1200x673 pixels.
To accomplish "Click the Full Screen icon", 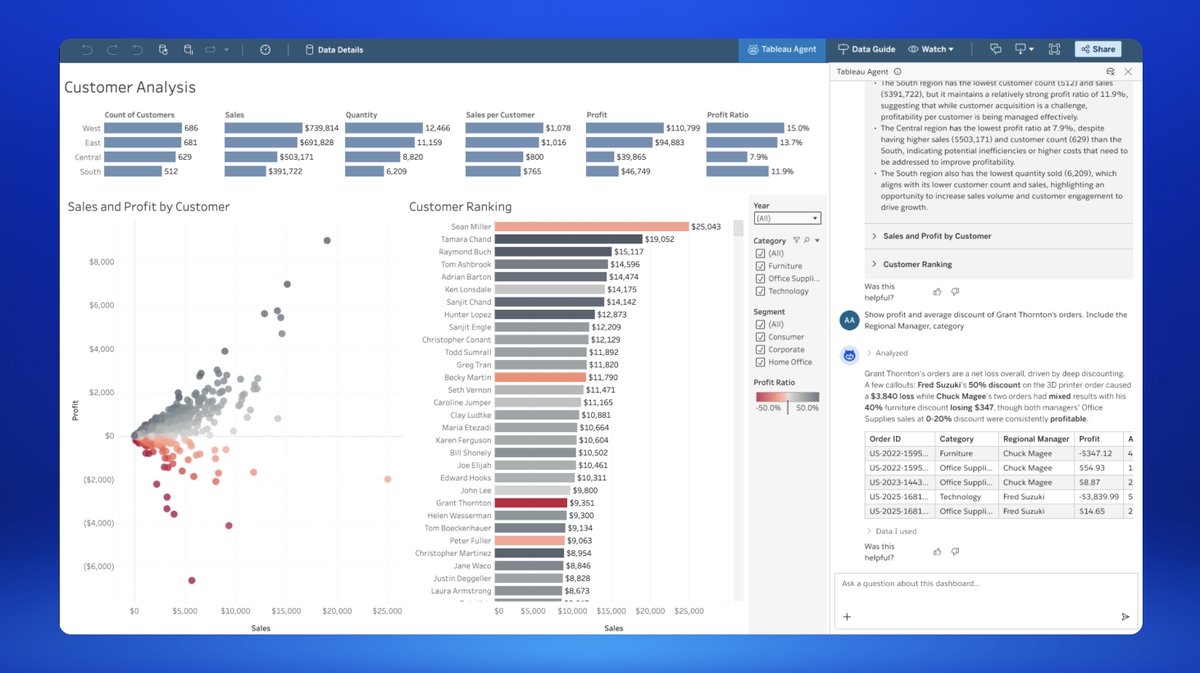I will pyautogui.click(x=1054, y=49).
